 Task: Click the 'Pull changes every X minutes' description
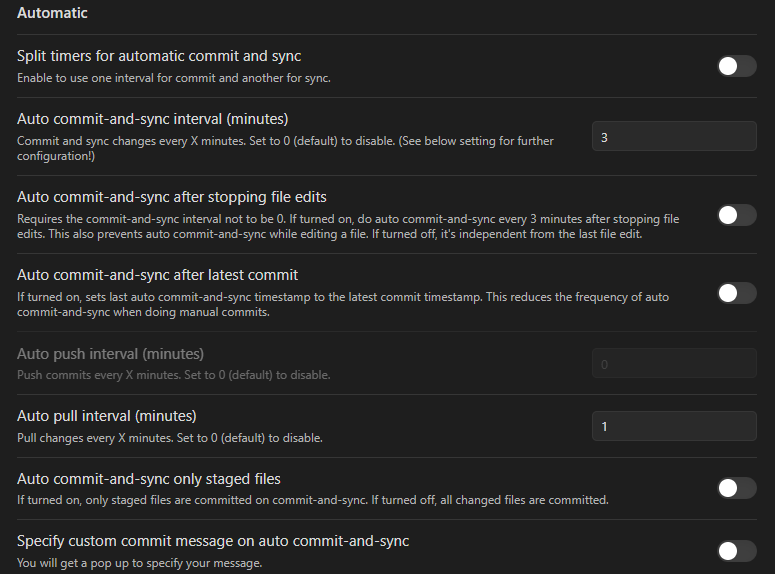pos(170,438)
